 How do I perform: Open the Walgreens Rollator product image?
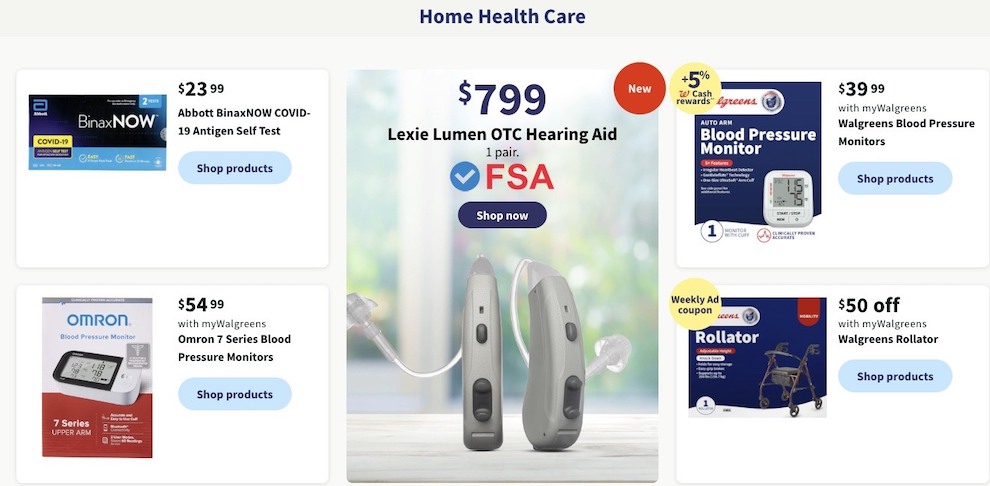click(757, 357)
